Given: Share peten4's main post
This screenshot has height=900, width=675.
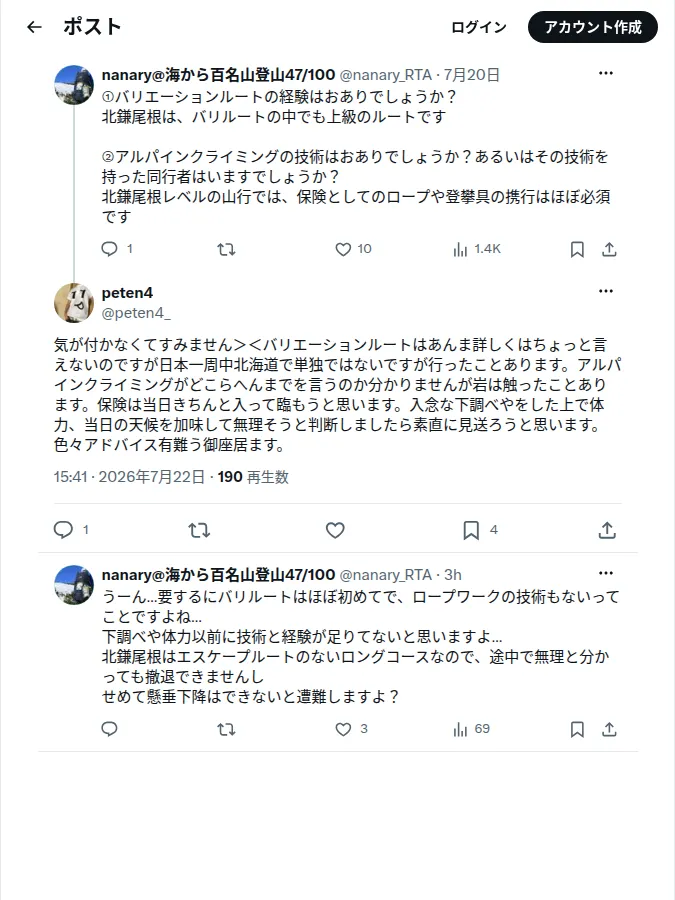Looking at the screenshot, I should click(x=607, y=530).
